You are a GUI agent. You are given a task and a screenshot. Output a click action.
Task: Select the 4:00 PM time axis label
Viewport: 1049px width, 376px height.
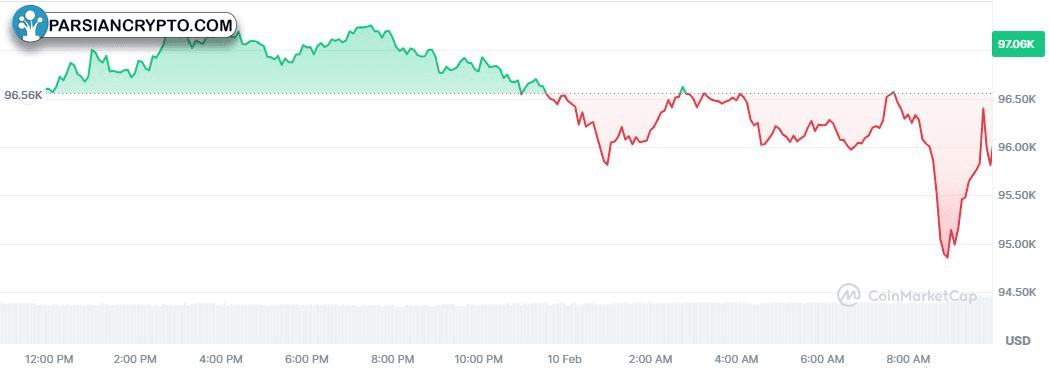coord(220,360)
